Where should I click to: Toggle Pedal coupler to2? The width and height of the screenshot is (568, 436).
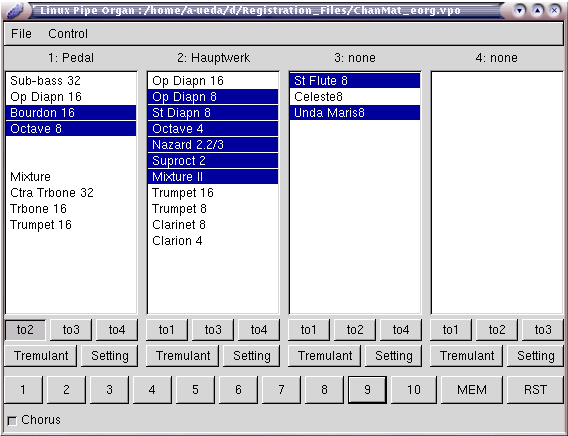[25, 330]
